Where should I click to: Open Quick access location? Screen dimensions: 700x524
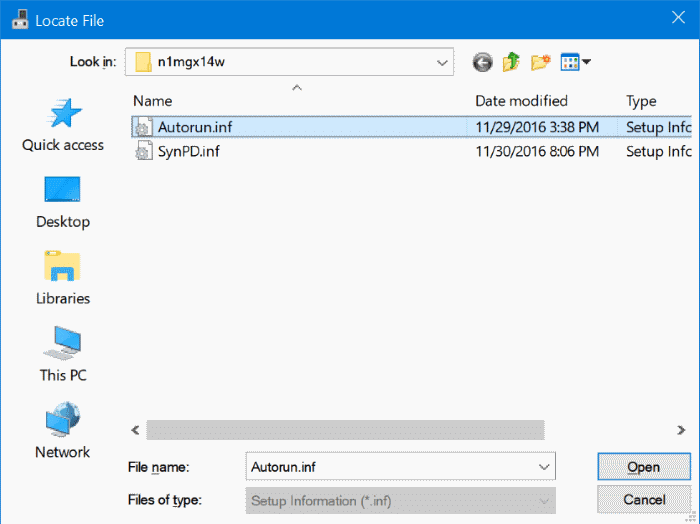pyautogui.click(x=63, y=125)
